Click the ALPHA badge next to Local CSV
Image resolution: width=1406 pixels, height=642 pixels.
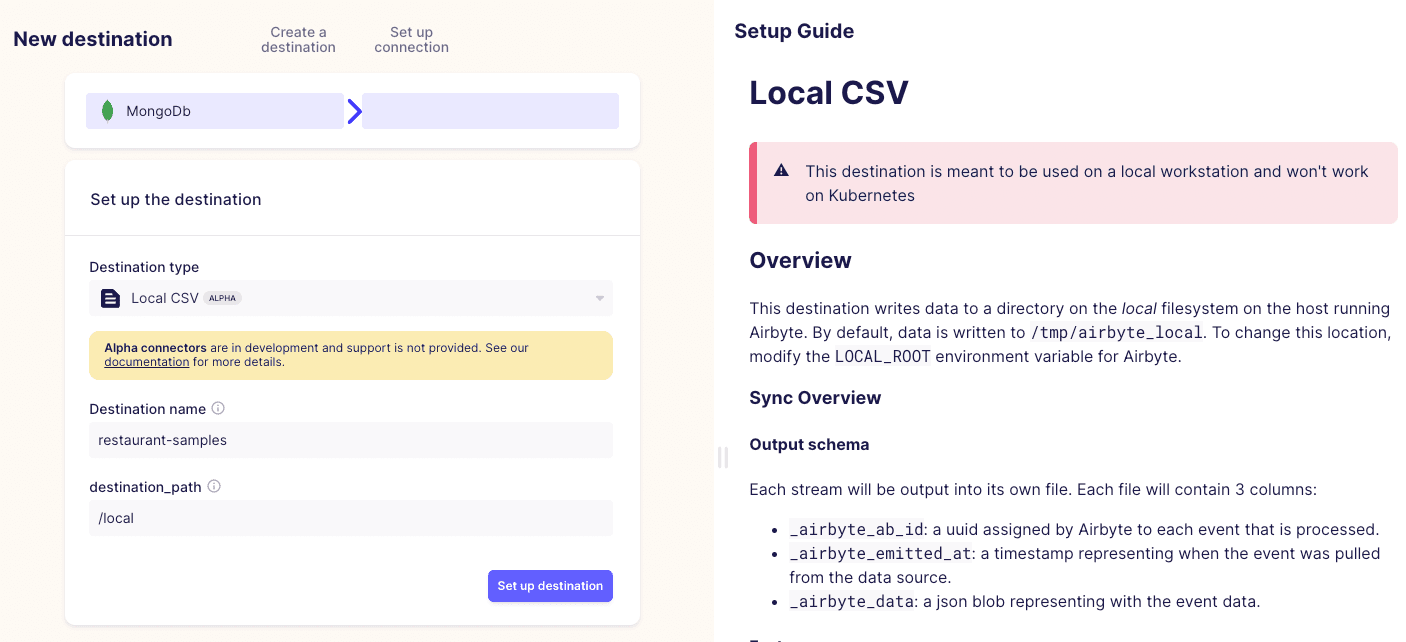(x=222, y=298)
